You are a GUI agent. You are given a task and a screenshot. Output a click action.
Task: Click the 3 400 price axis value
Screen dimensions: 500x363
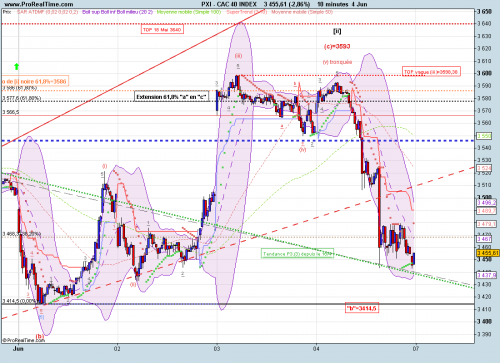point(484,321)
